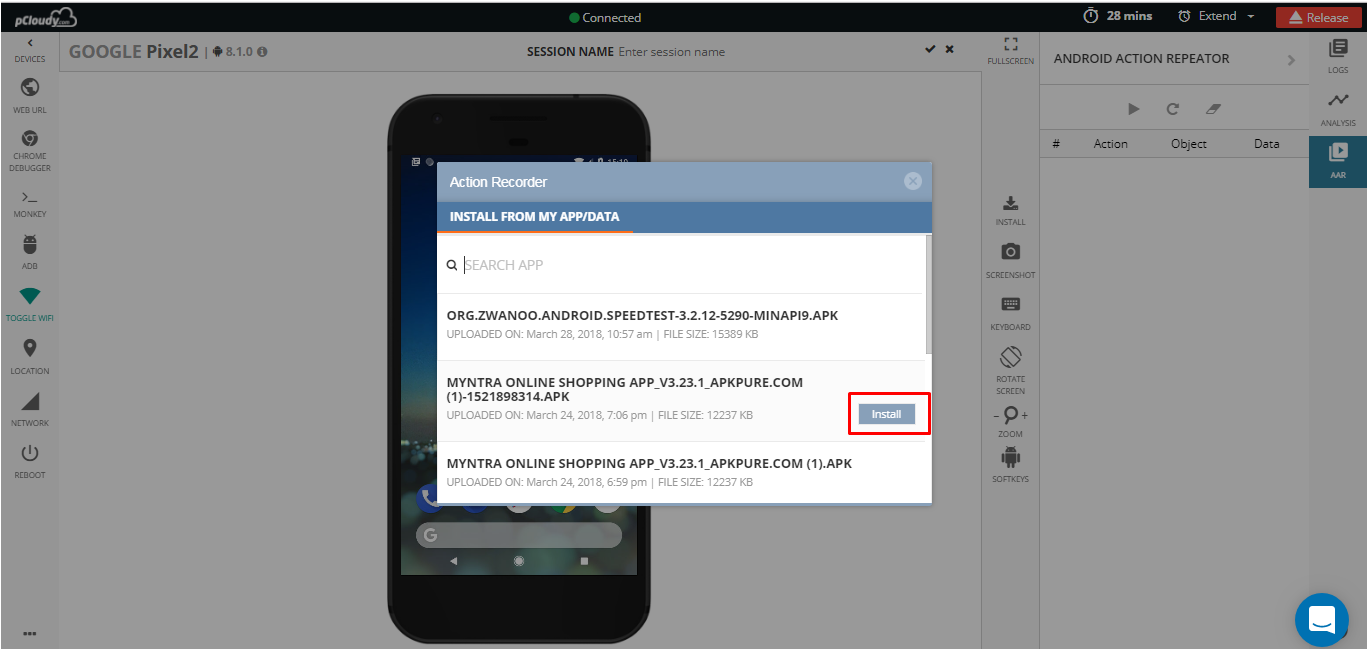Open the more options ellipsis in sidebar
Viewport: 1368px width, 650px height.
30,633
